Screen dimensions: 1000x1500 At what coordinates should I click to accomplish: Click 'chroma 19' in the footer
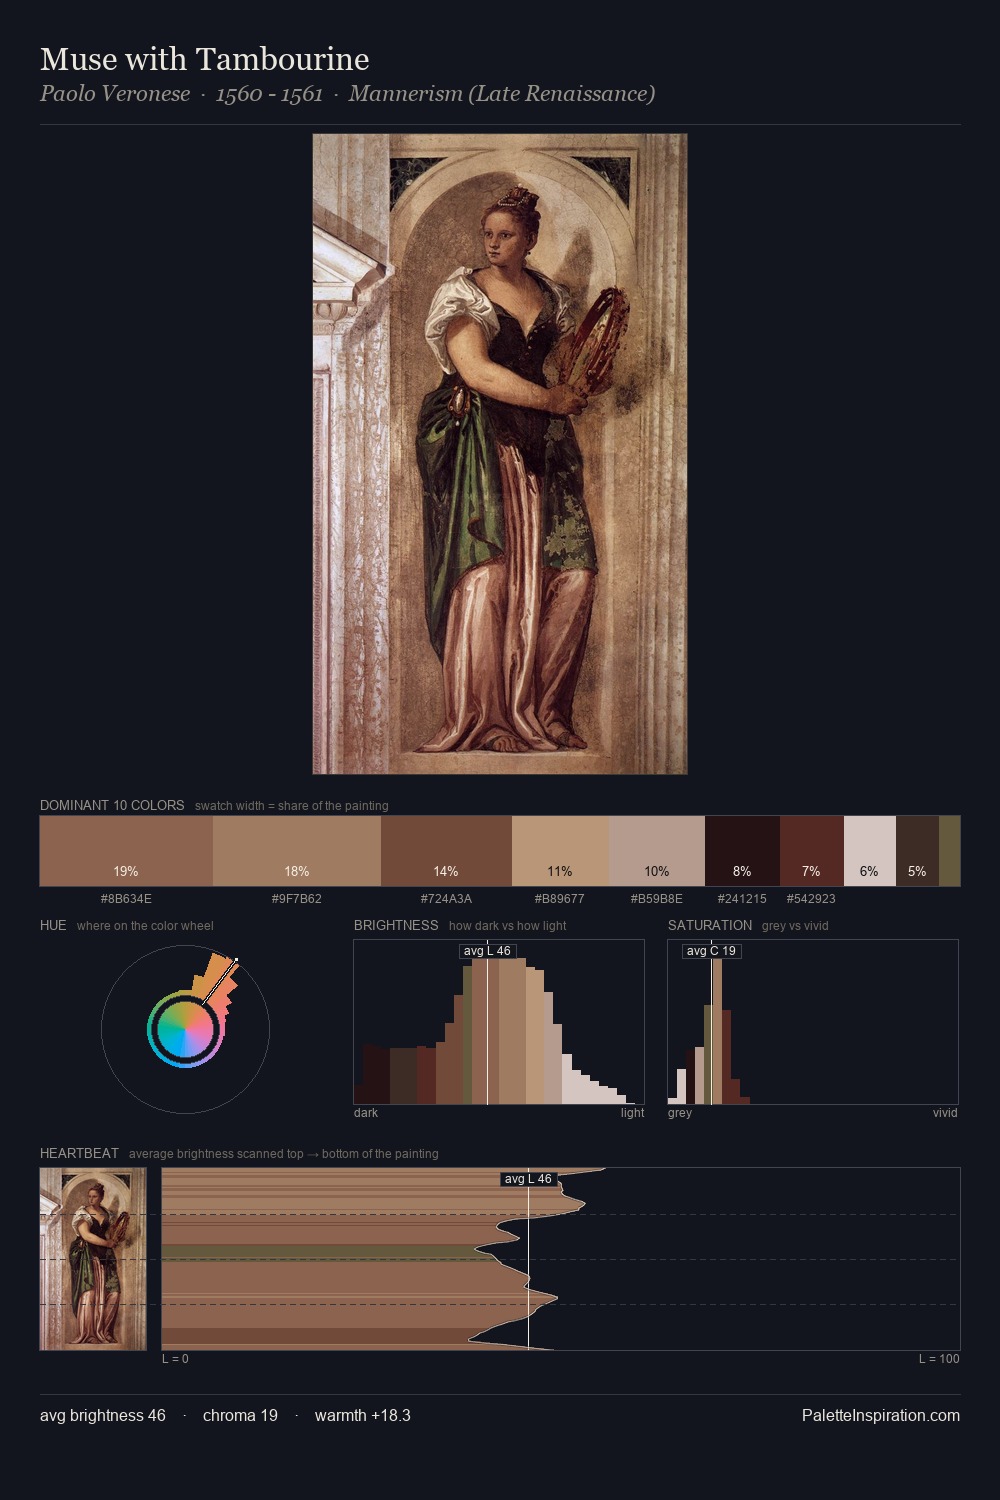coord(240,1415)
